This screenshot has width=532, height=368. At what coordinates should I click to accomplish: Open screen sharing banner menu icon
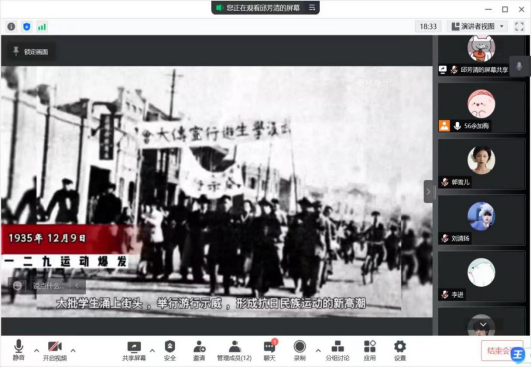tap(312, 7)
